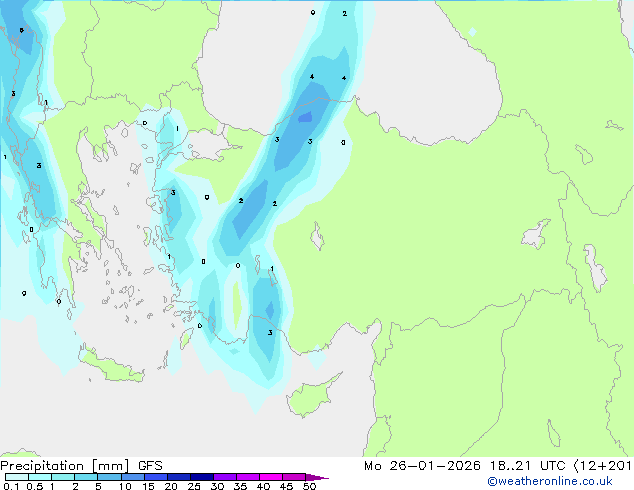
Task: Click the "[mm]" unit label
Action: coord(111,466)
